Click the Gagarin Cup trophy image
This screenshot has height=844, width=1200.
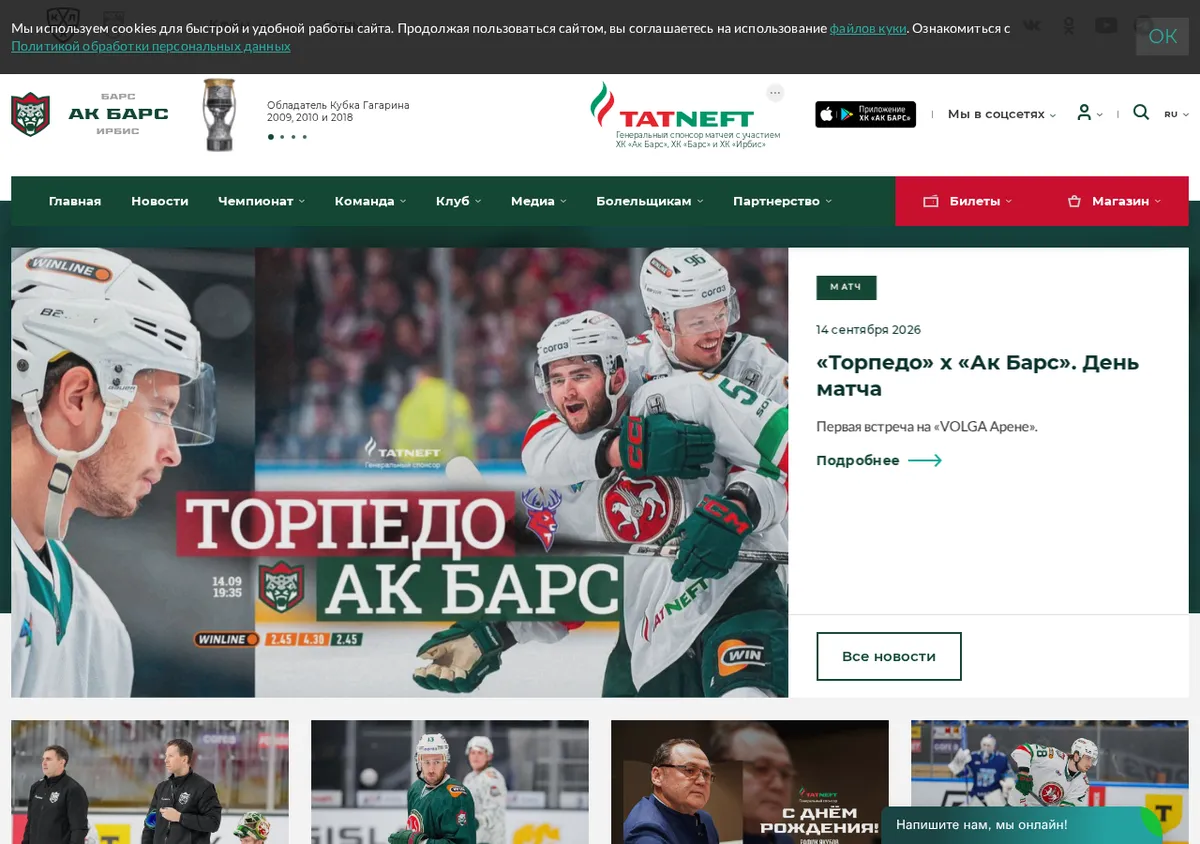coord(219,115)
